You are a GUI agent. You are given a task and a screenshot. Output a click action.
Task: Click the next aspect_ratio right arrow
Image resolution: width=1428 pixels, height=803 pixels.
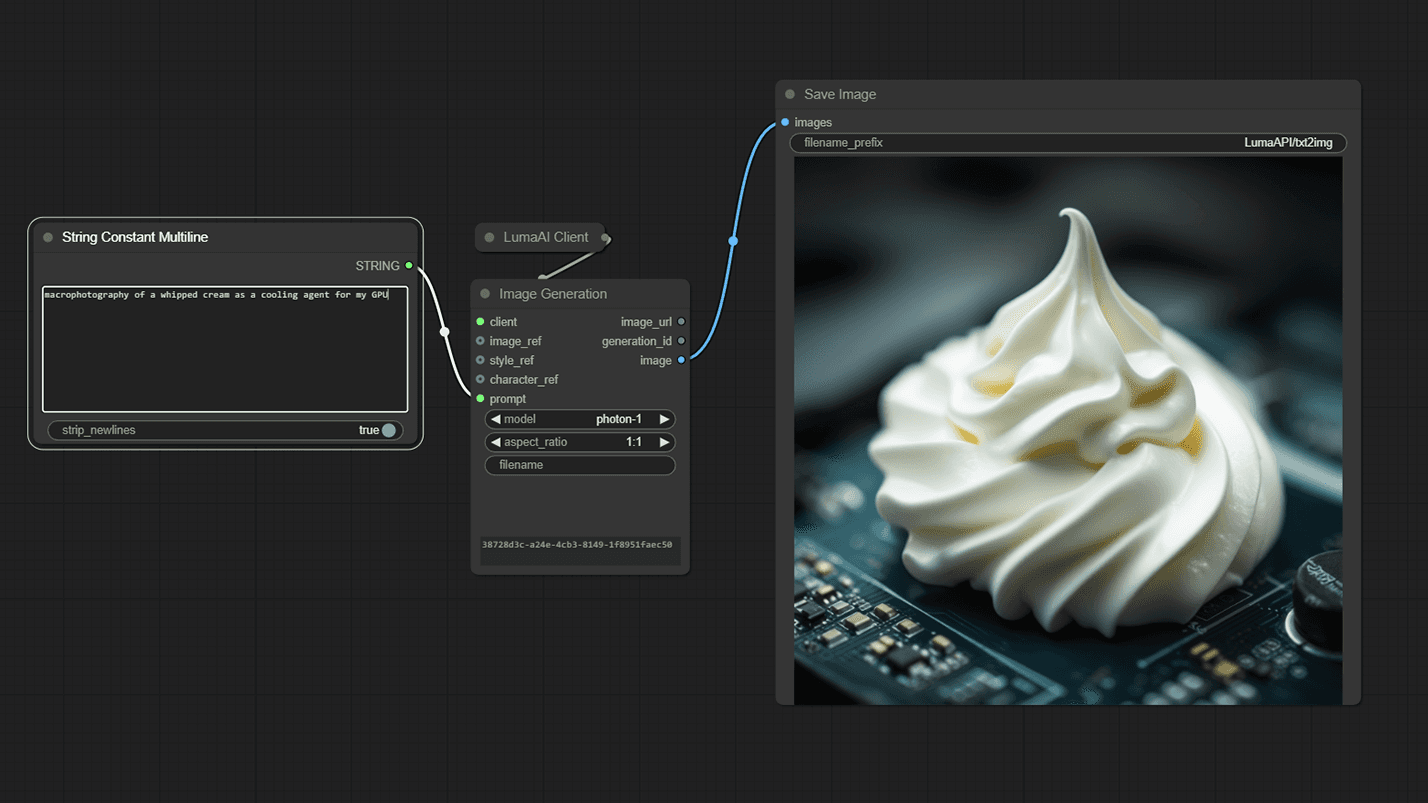(x=664, y=442)
